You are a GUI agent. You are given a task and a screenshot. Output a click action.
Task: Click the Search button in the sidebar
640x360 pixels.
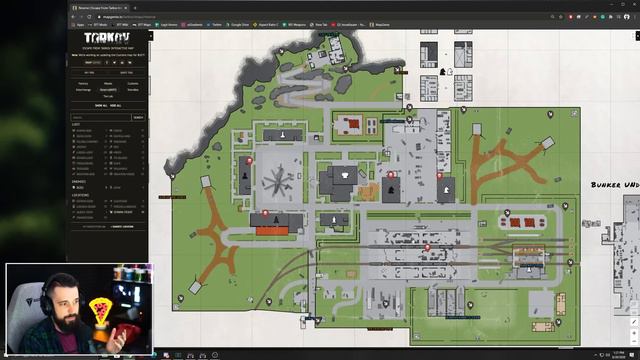[138, 118]
